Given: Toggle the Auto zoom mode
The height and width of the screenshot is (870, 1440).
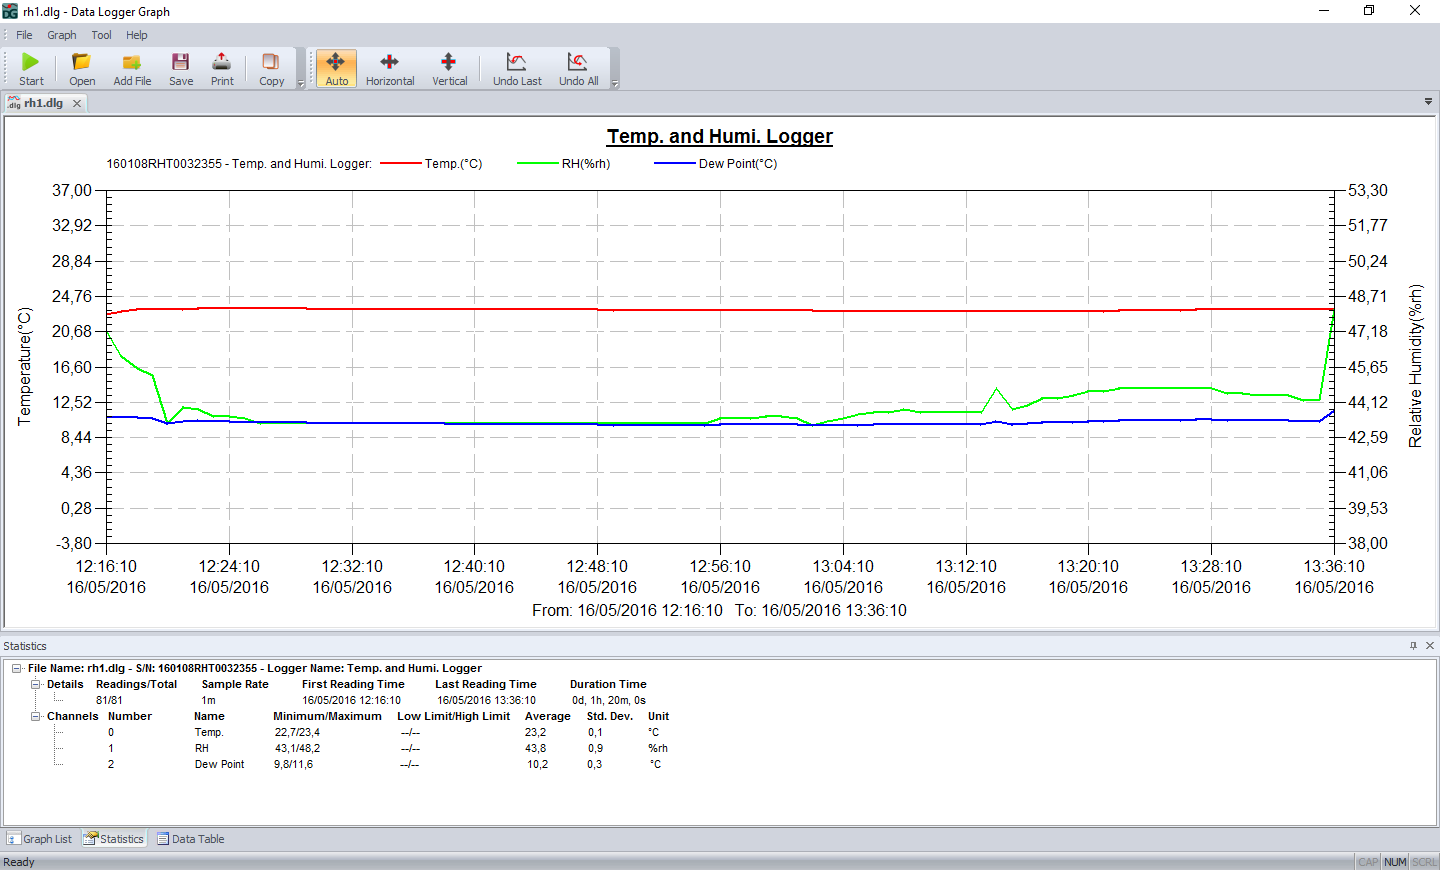Looking at the screenshot, I should pos(336,63).
